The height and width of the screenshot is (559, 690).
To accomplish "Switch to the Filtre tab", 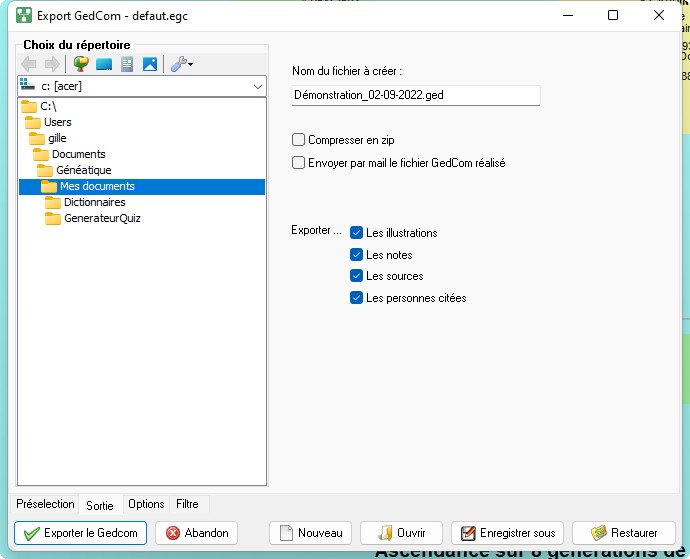I will click(x=187, y=504).
